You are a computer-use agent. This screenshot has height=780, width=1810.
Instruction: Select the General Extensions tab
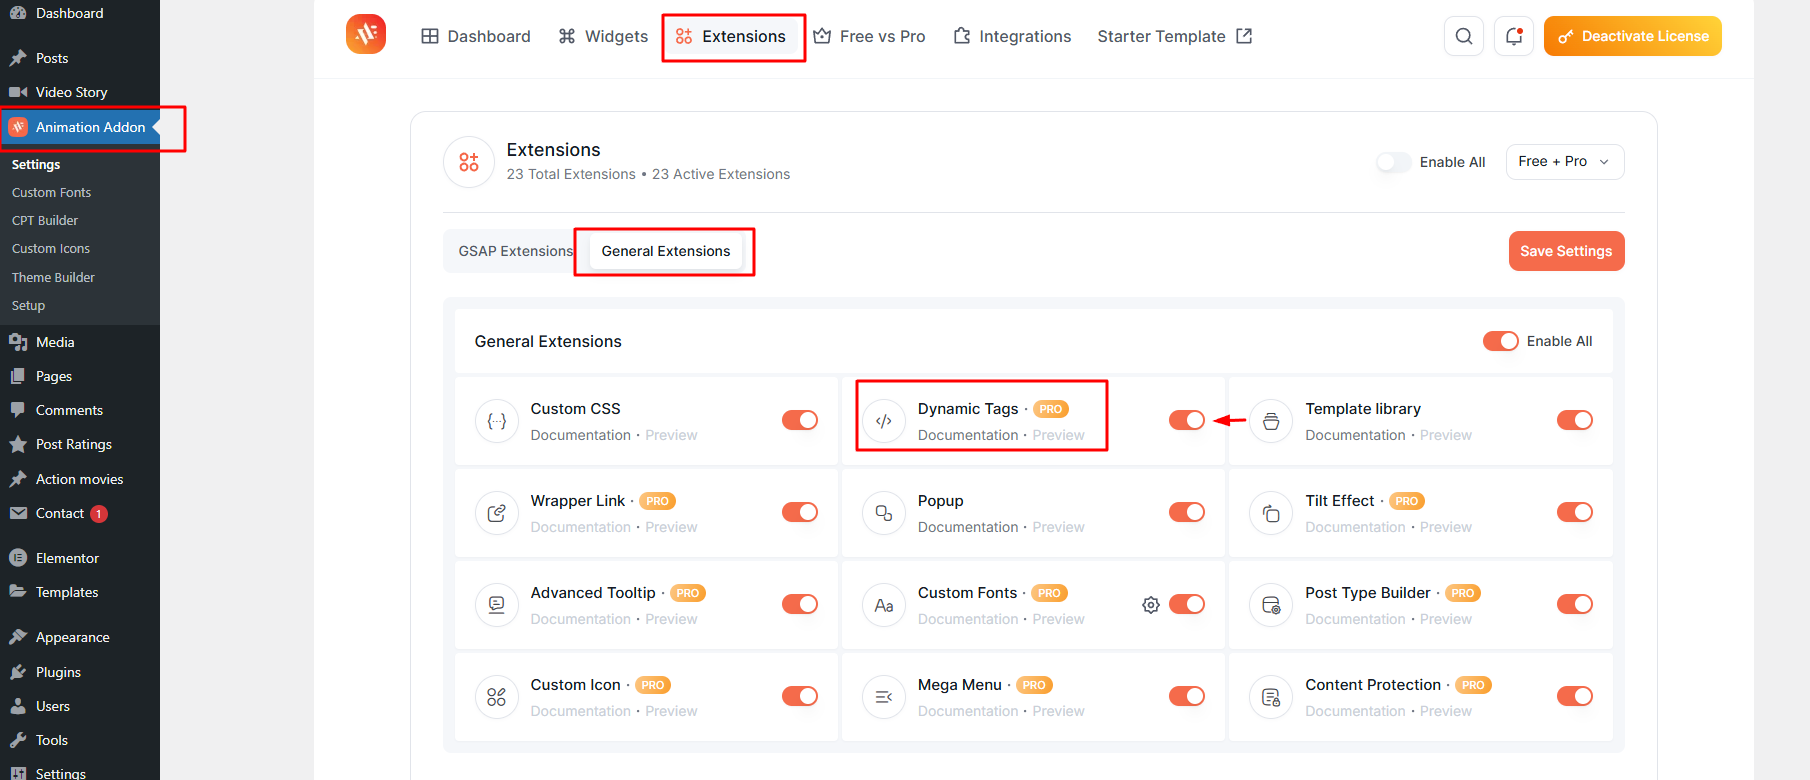click(x=666, y=251)
